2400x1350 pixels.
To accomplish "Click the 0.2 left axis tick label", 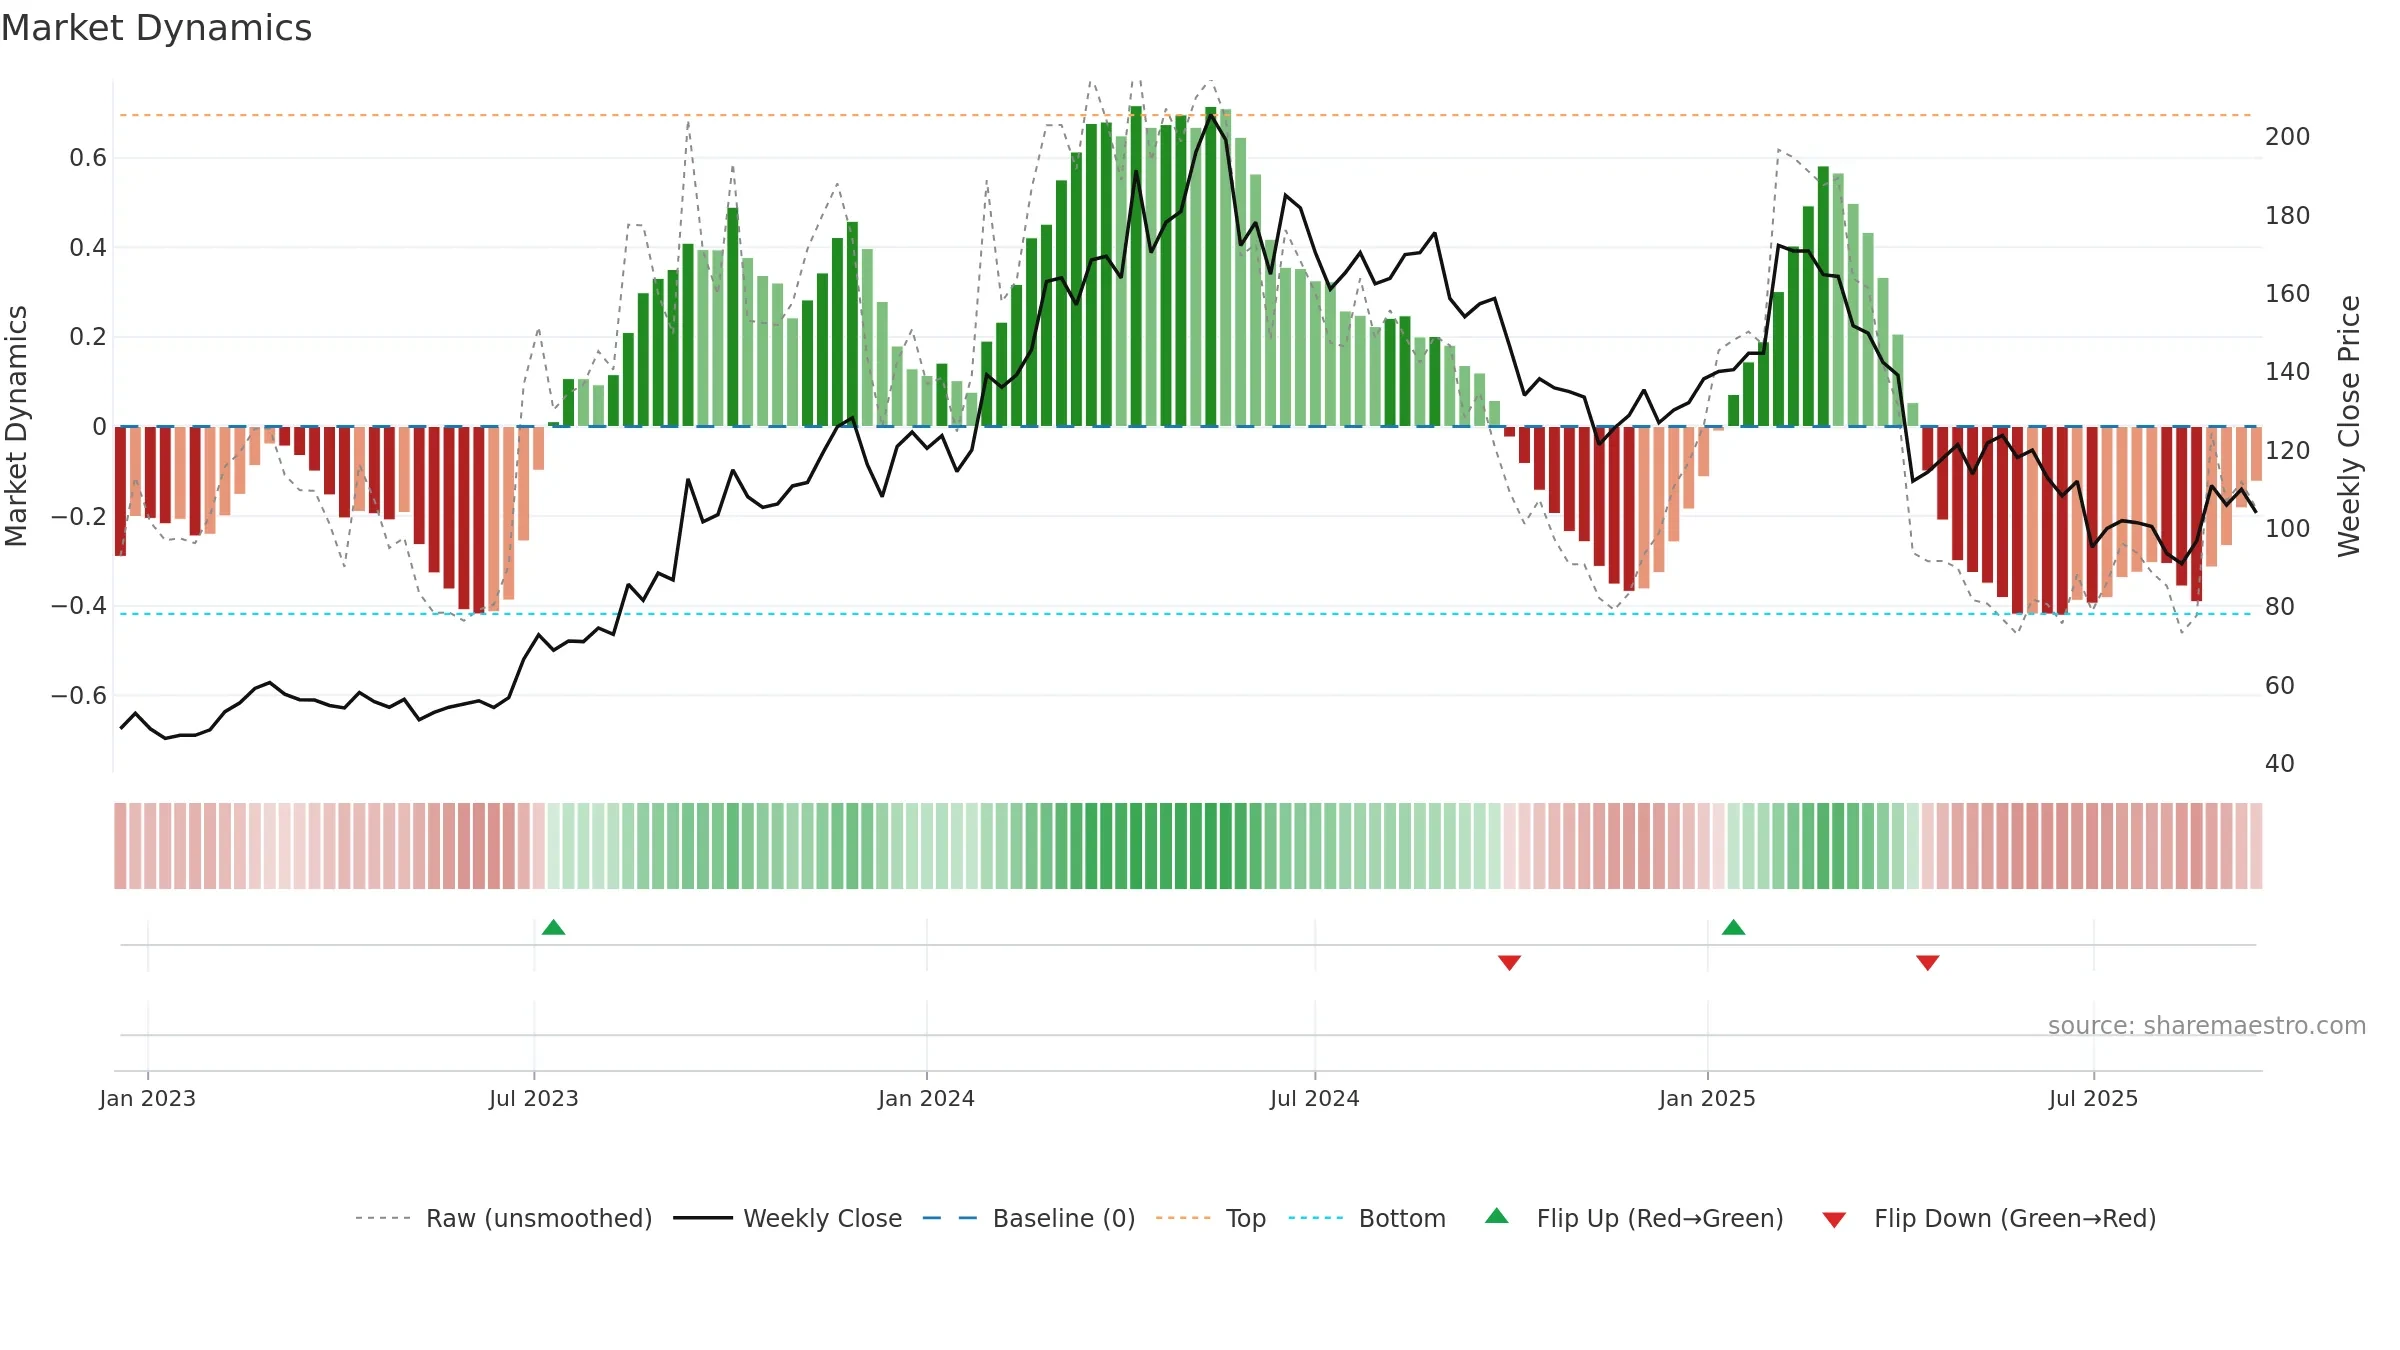I will (88, 337).
